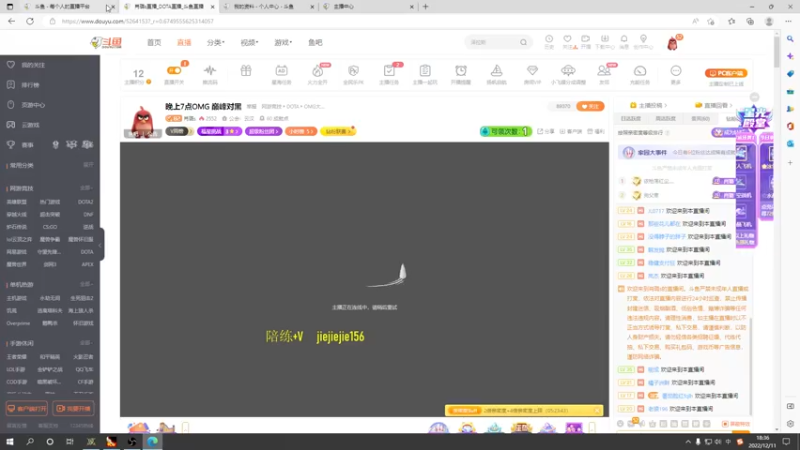Open the DOTA2 category link in the sidebar
800x450 pixels.
tap(85, 202)
